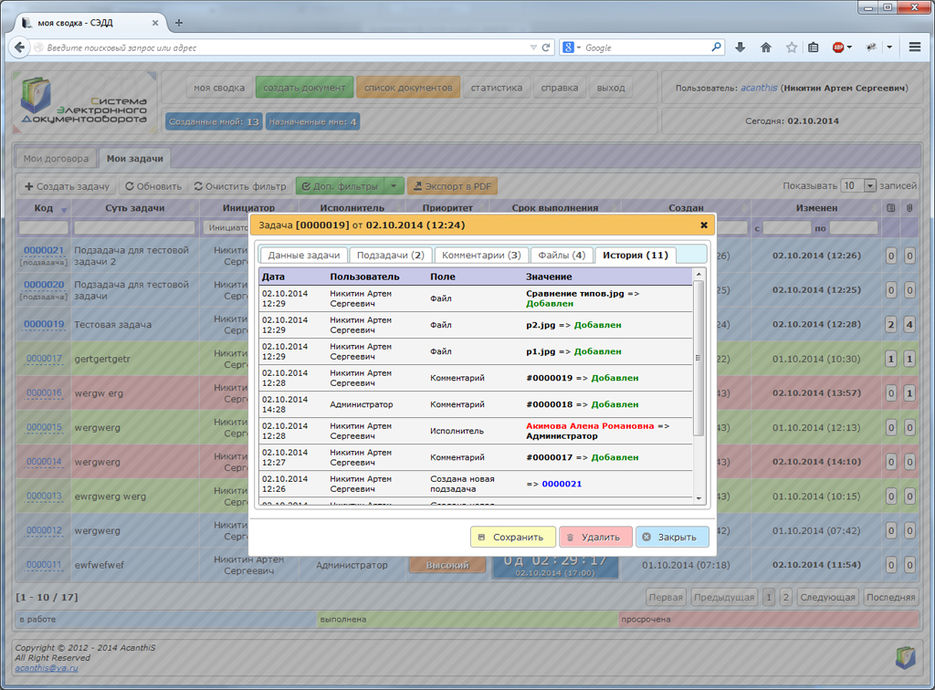
Task: Open task link 0000011
Action: [x=44, y=565]
